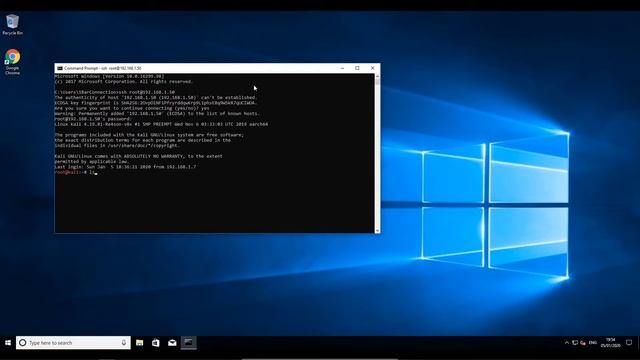Click the 'ECDSA key fingerprint' line
The image size is (640, 360).
coord(156,103)
